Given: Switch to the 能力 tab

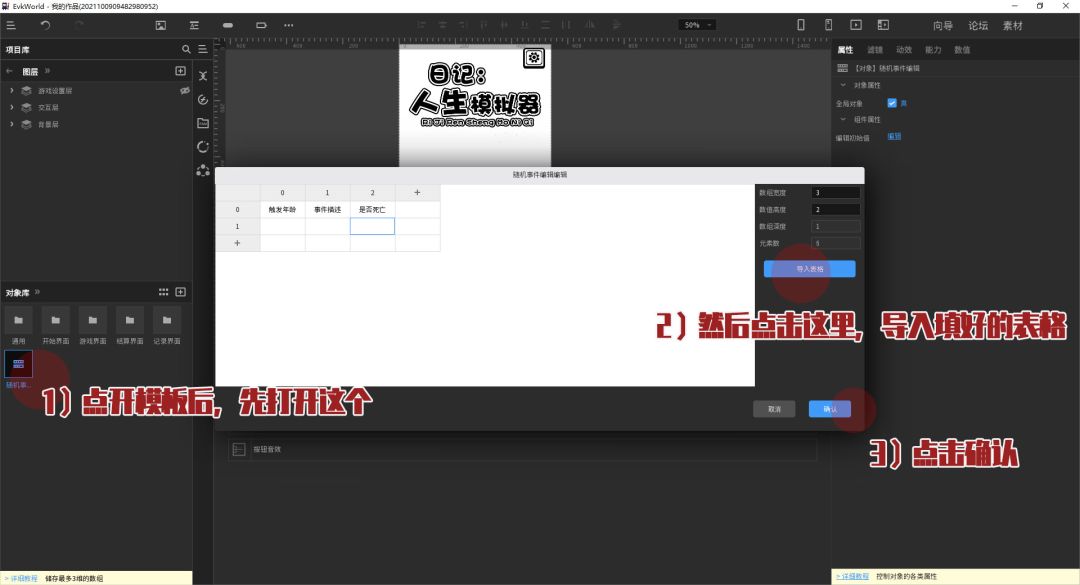Looking at the screenshot, I should point(933,50).
